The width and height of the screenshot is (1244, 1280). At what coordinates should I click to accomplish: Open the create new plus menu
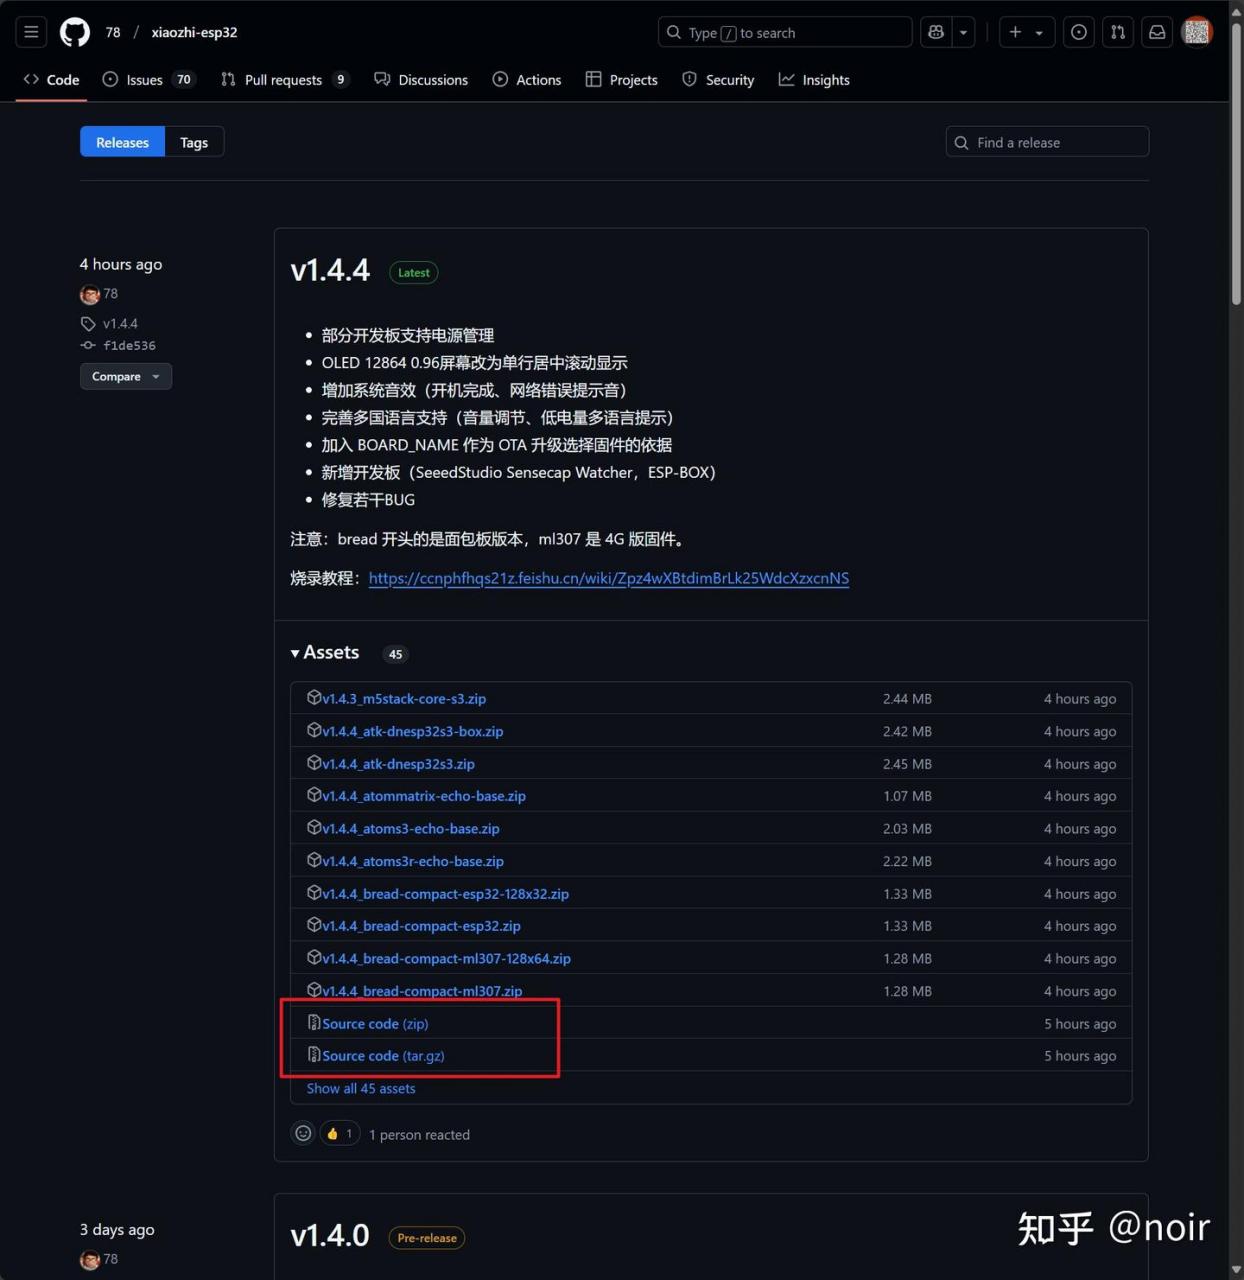tap(1026, 32)
